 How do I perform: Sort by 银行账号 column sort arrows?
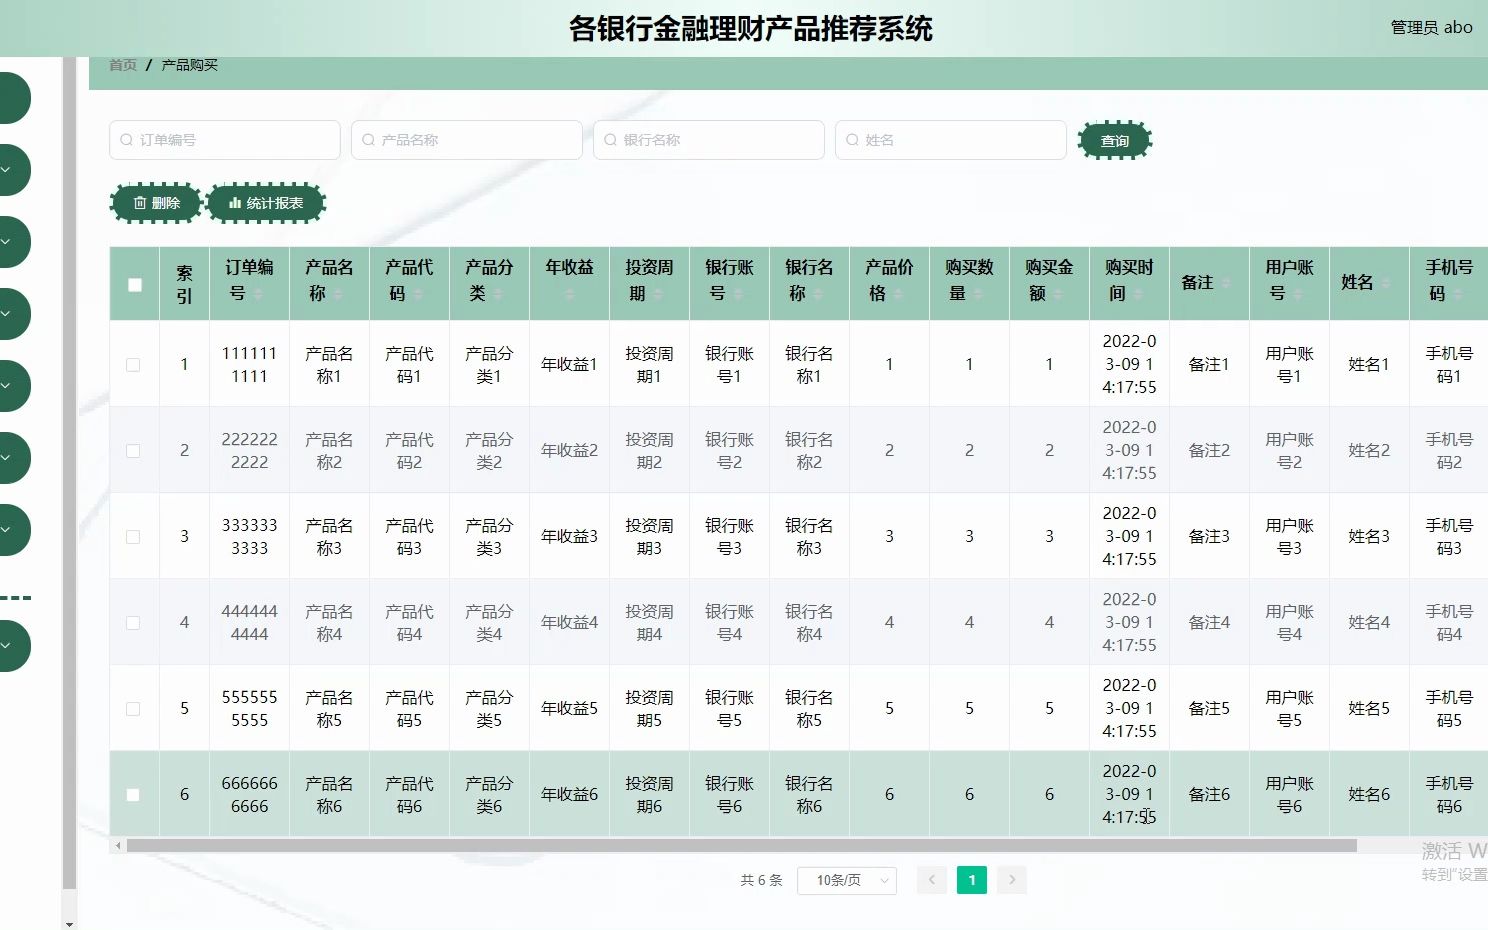pyautogui.click(x=738, y=294)
